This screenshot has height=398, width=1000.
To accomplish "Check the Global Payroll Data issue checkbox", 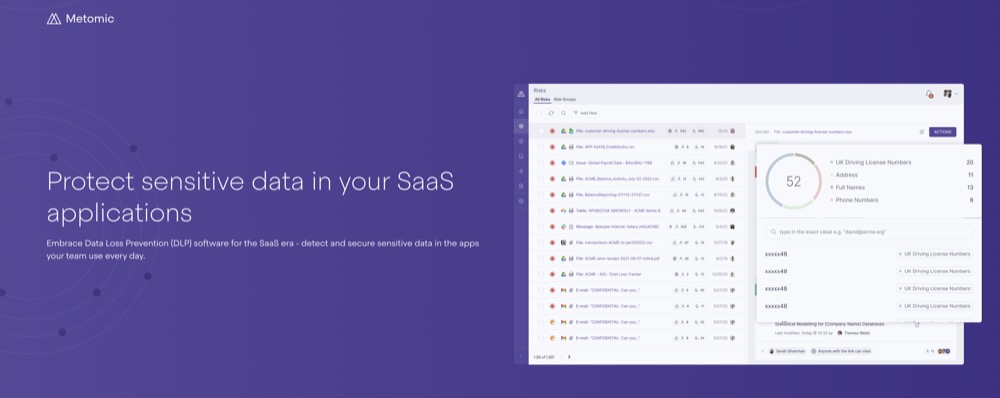I will coord(541,163).
